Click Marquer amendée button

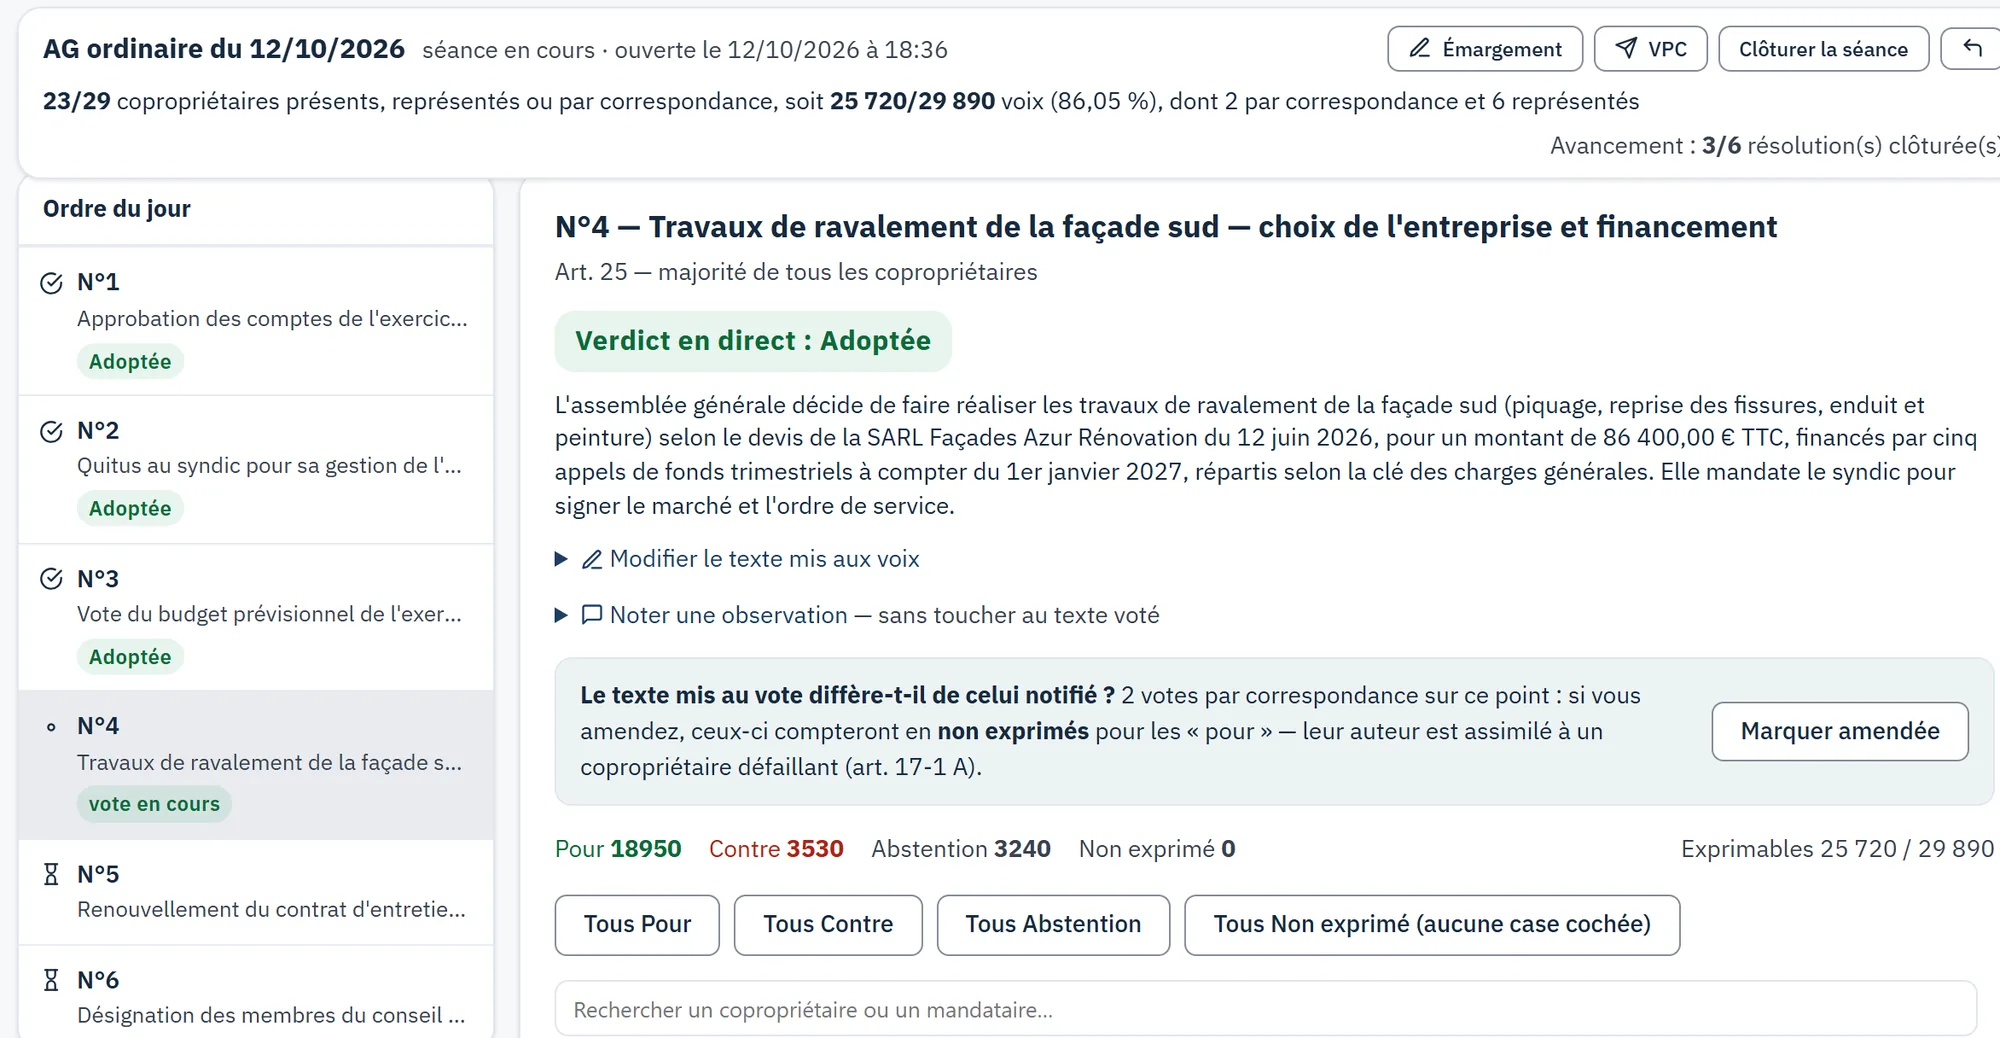tap(1840, 731)
